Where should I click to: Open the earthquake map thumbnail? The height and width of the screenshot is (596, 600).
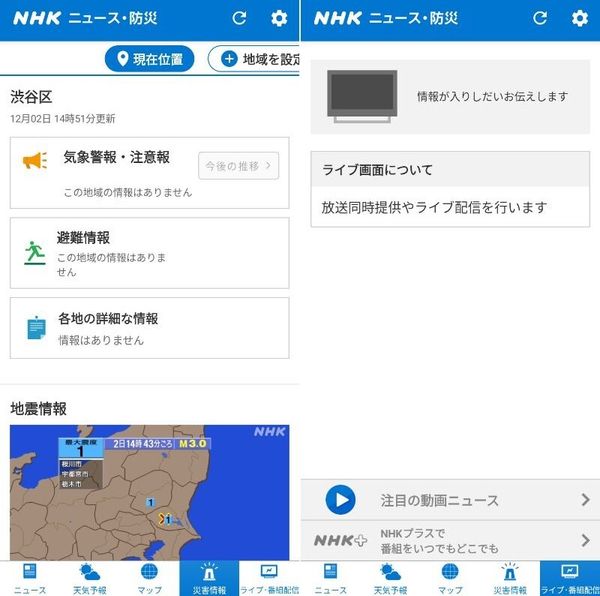150,493
